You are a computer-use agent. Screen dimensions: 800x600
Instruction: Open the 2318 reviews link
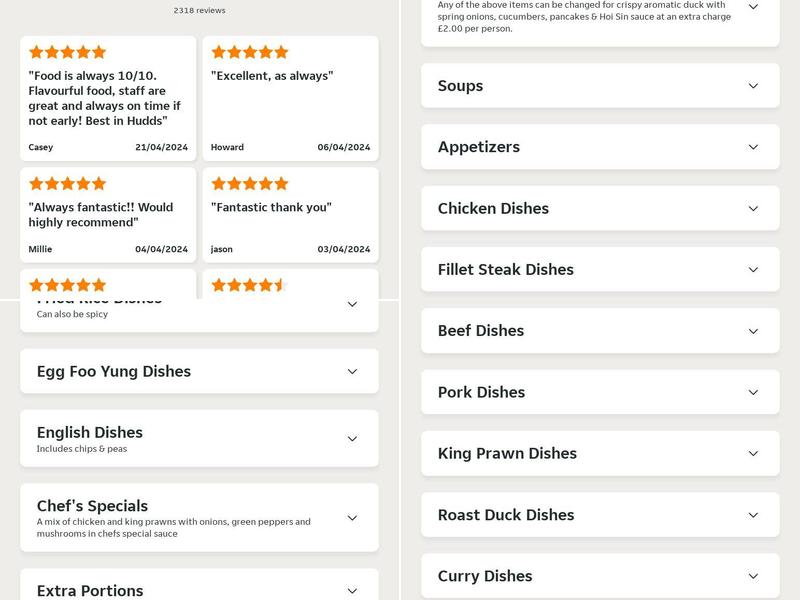click(x=199, y=9)
